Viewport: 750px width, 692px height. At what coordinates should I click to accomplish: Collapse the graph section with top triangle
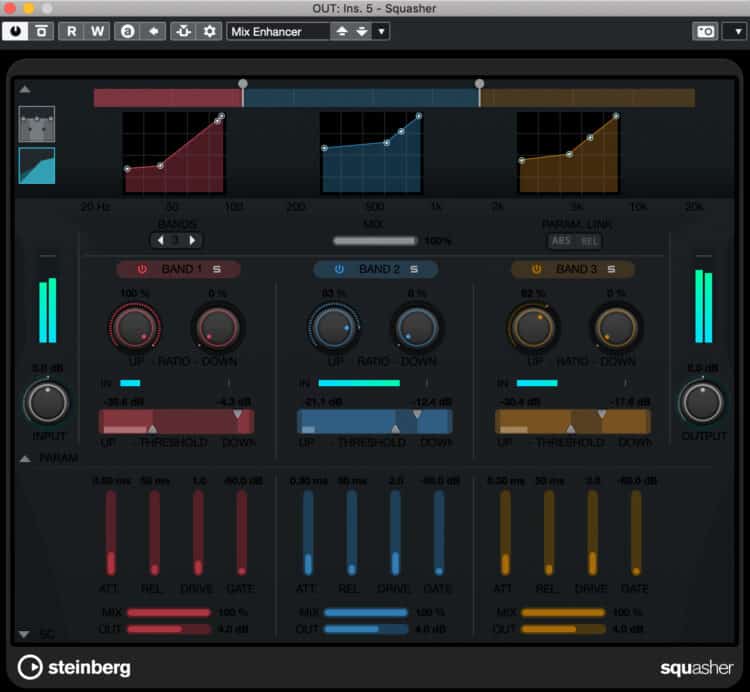[x=25, y=89]
